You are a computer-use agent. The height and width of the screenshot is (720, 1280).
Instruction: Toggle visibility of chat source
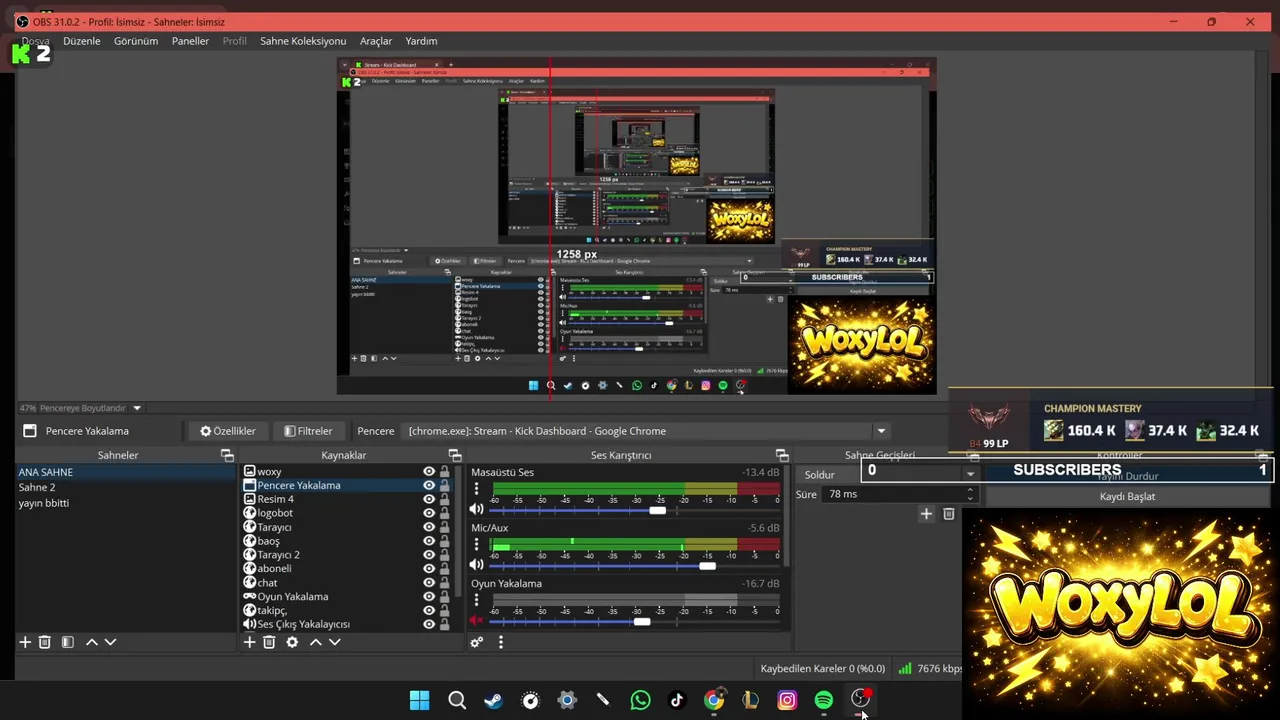coord(429,583)
